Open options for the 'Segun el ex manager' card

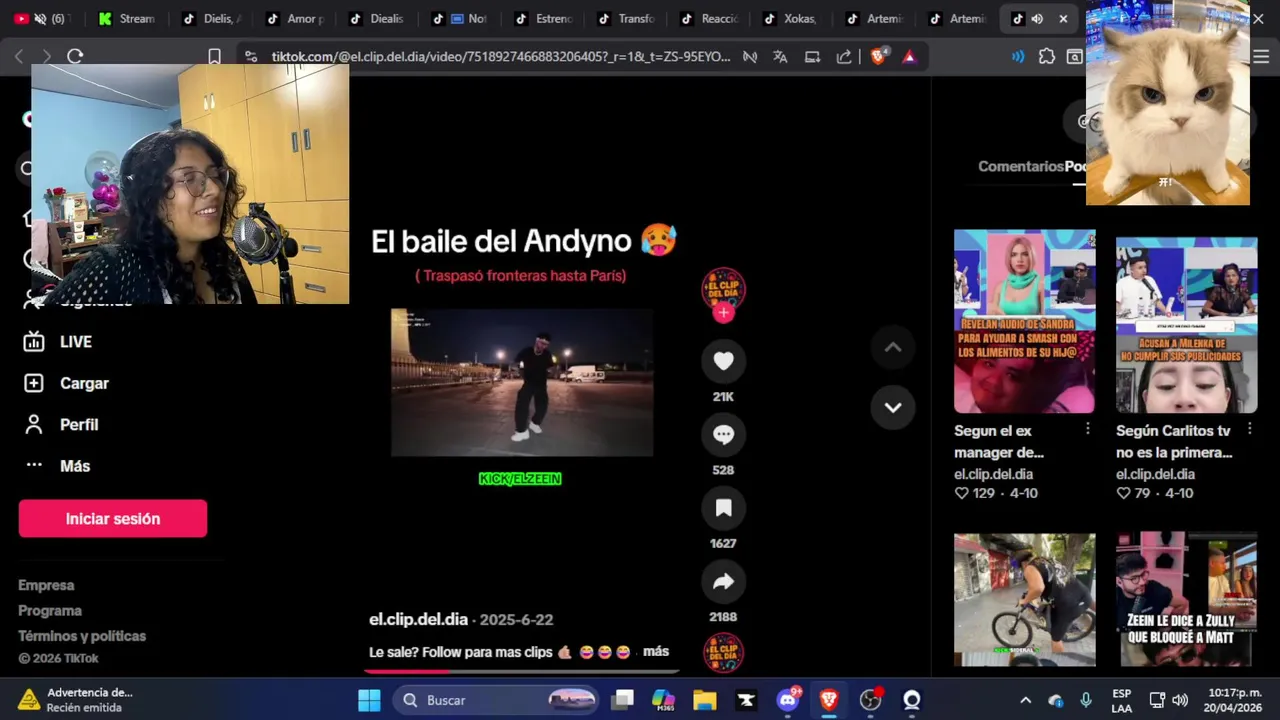click(x=1087, y=429)
